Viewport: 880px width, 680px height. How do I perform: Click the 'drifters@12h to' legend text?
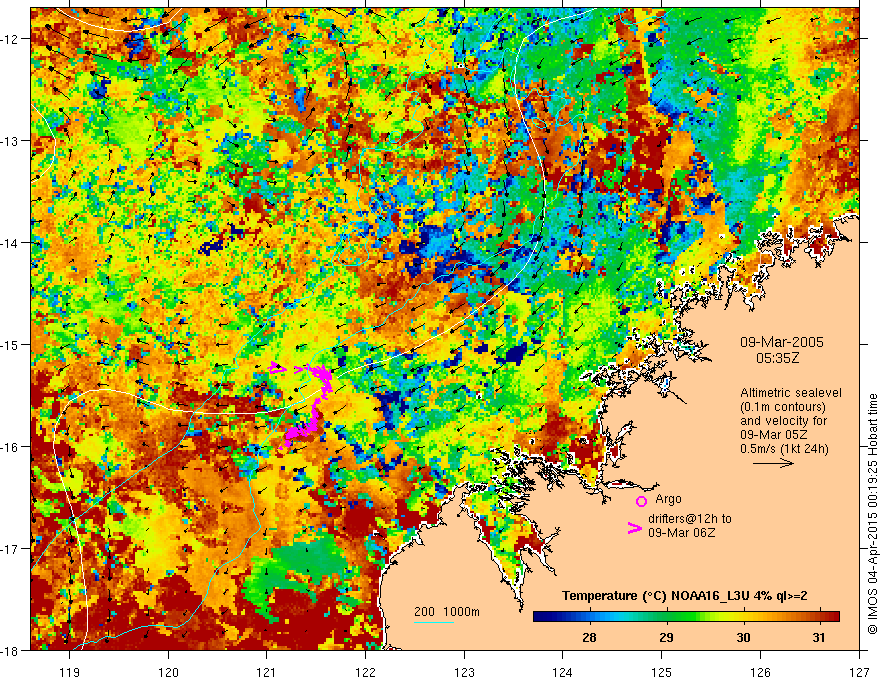(690, 518)
